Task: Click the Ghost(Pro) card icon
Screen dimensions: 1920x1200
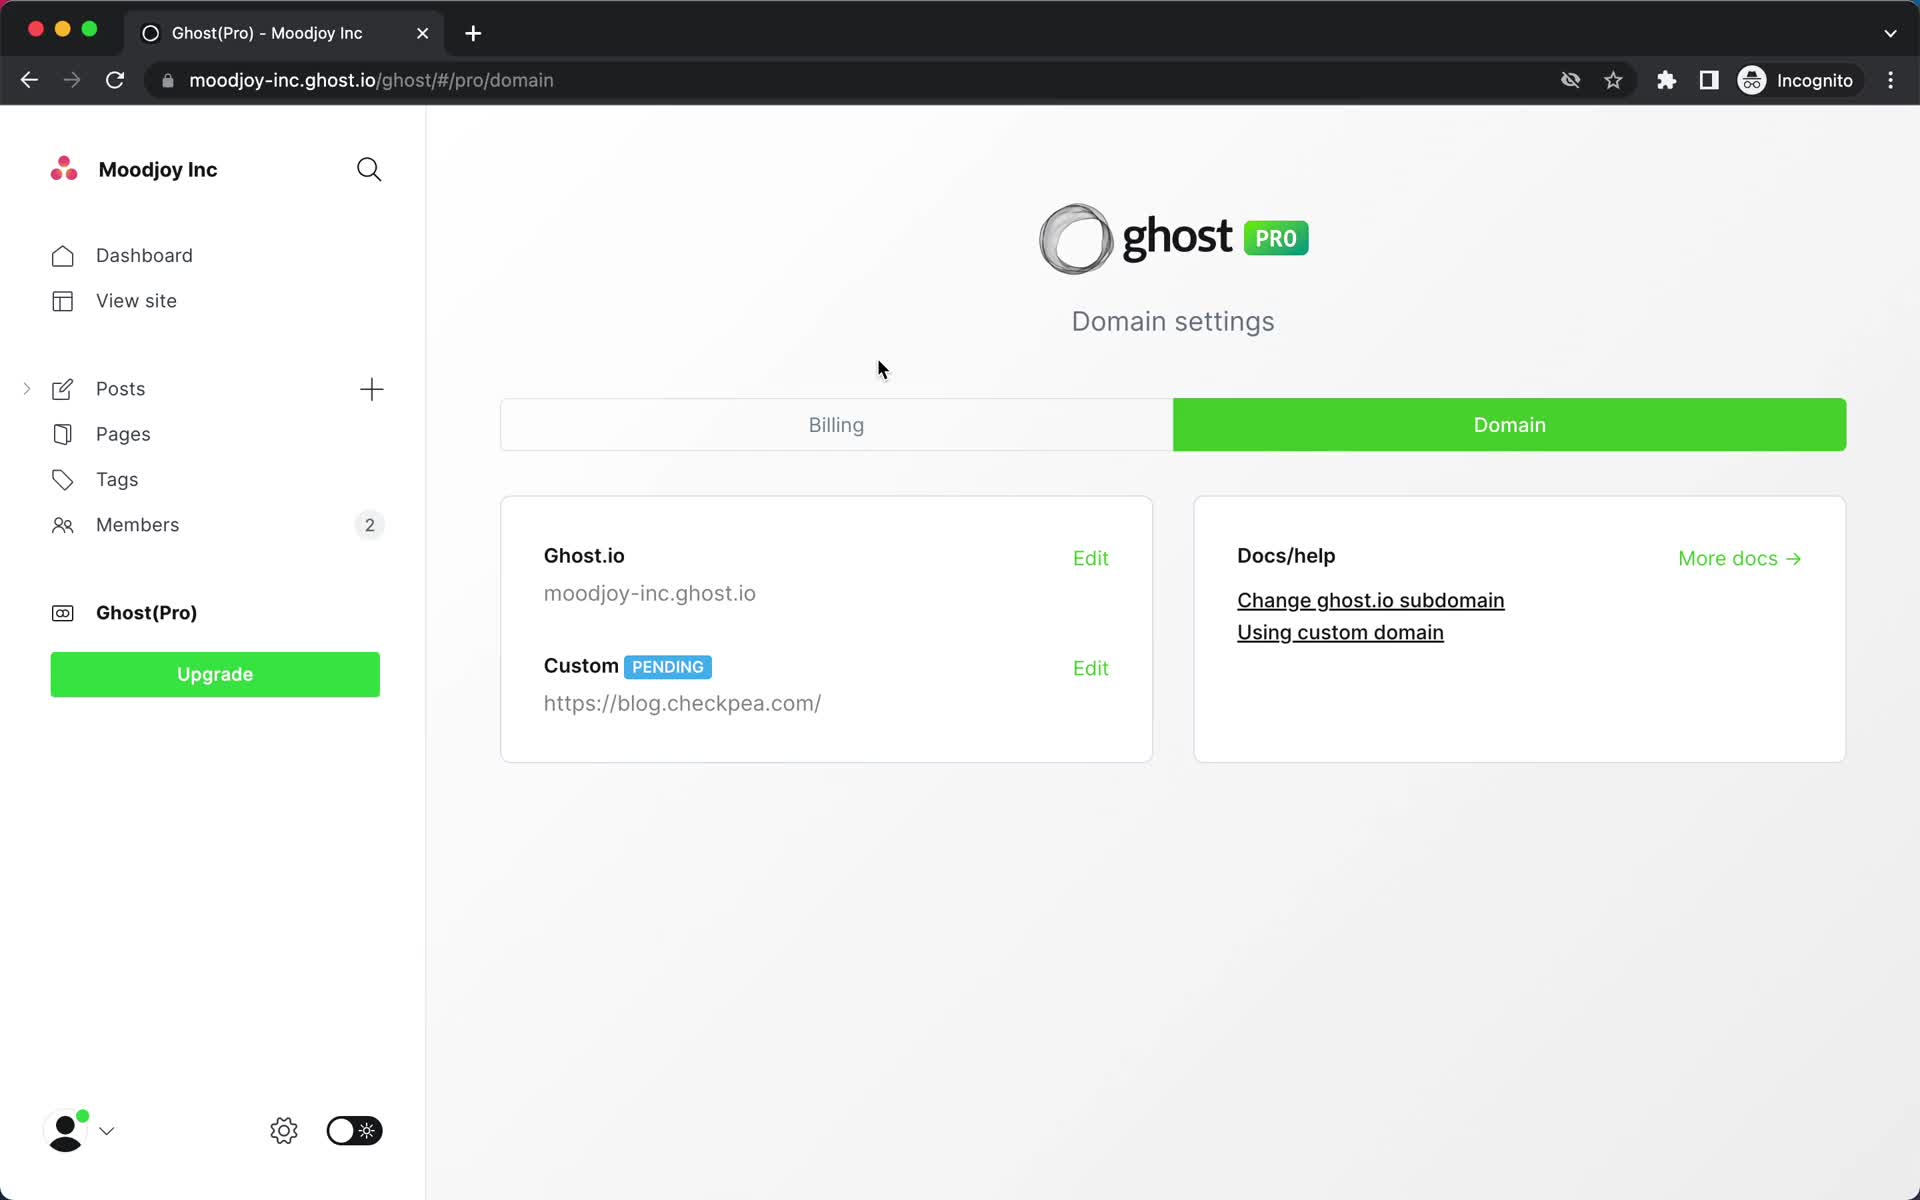Action: click(62, 613)
